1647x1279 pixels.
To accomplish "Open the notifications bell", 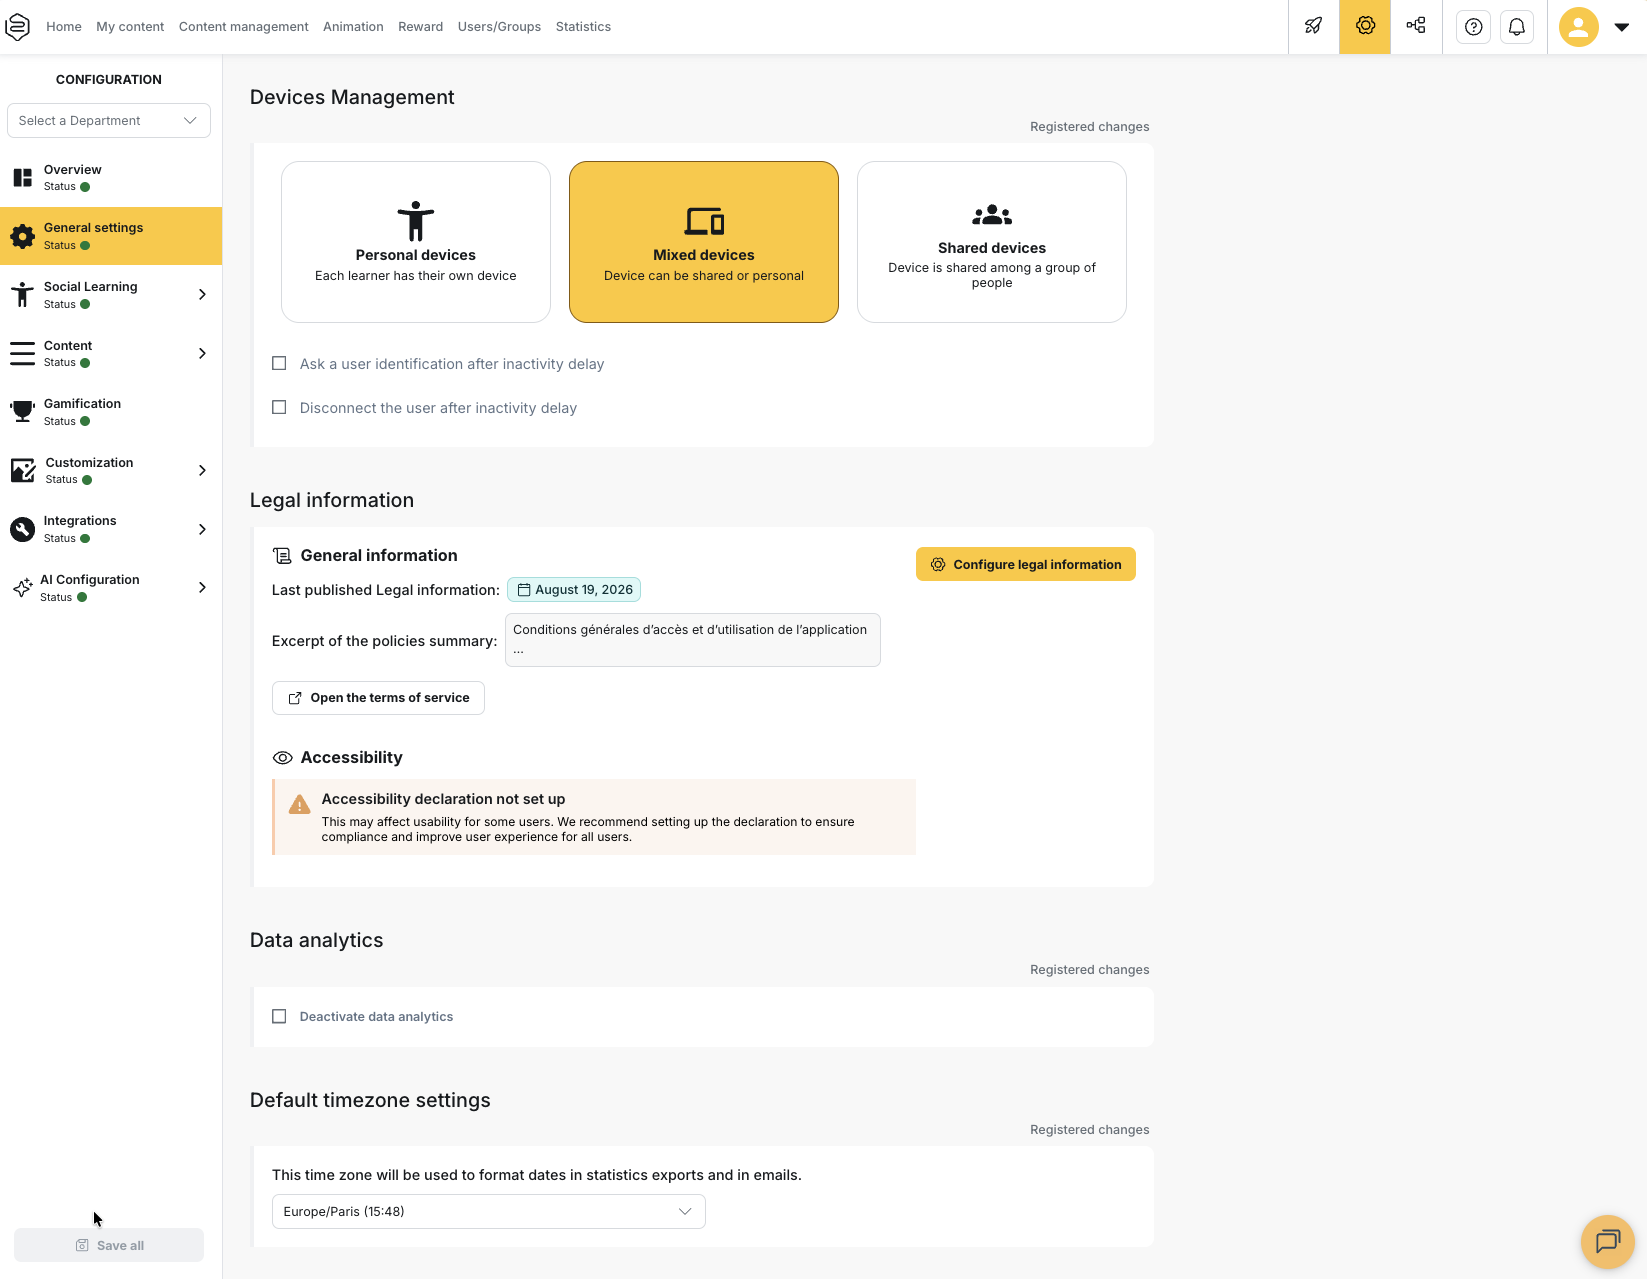I will click(x=1517, y=27).
